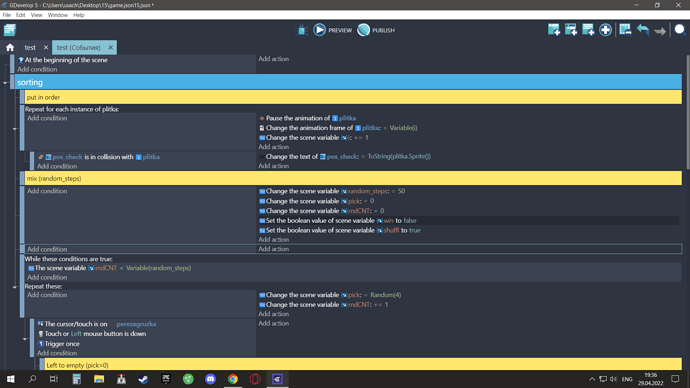
Task: Select random_steps = 50 variable action
Action: (x=332, y=191)
